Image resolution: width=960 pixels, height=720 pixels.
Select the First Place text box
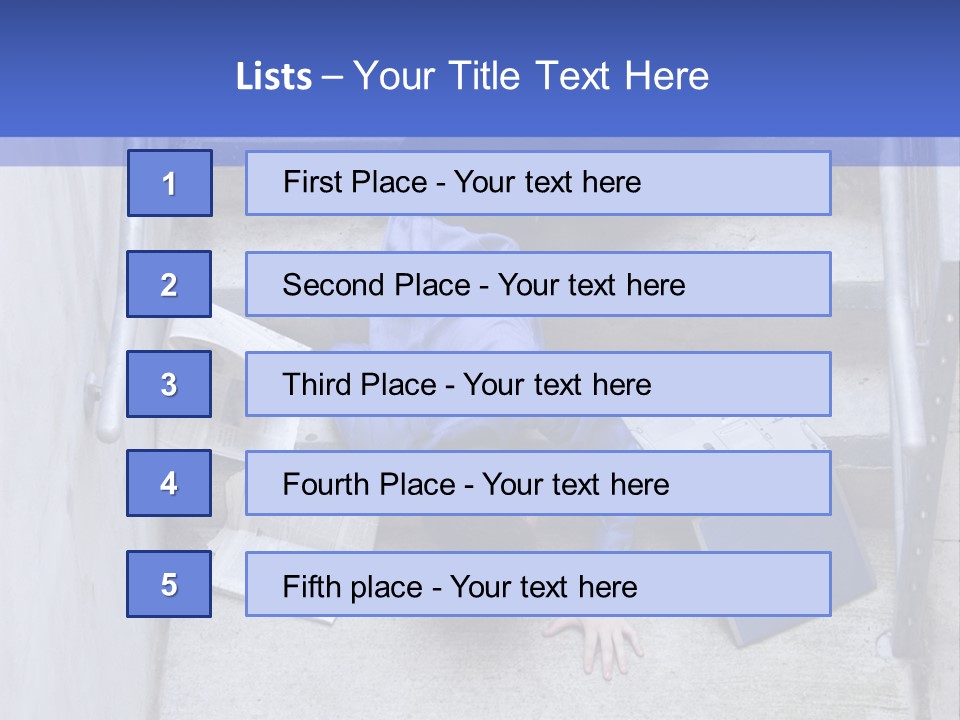pos(538,183)
